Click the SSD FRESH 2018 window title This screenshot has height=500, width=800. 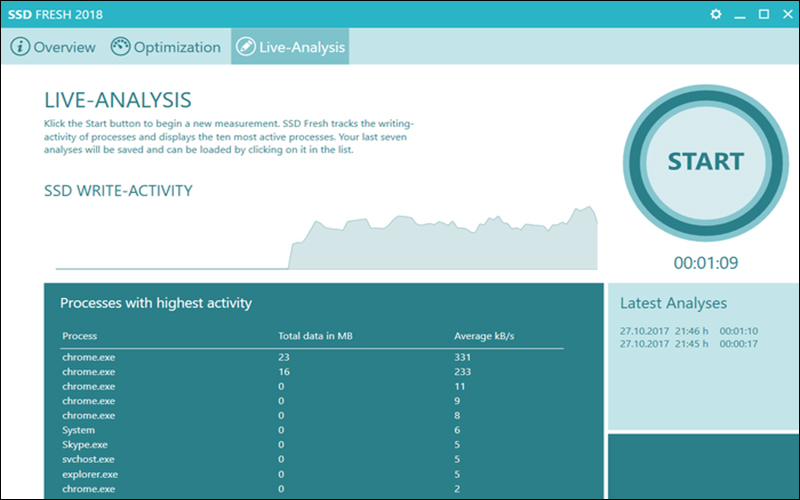coord(55,14)
